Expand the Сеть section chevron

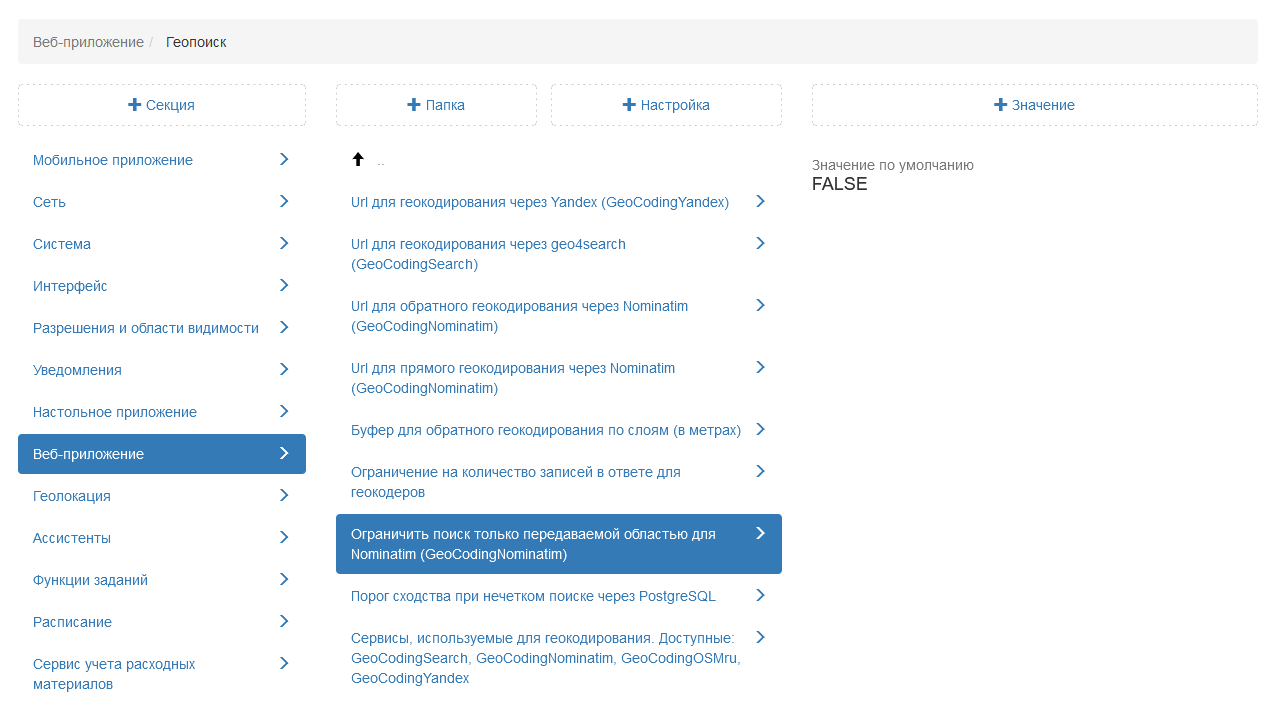(284, 201)
